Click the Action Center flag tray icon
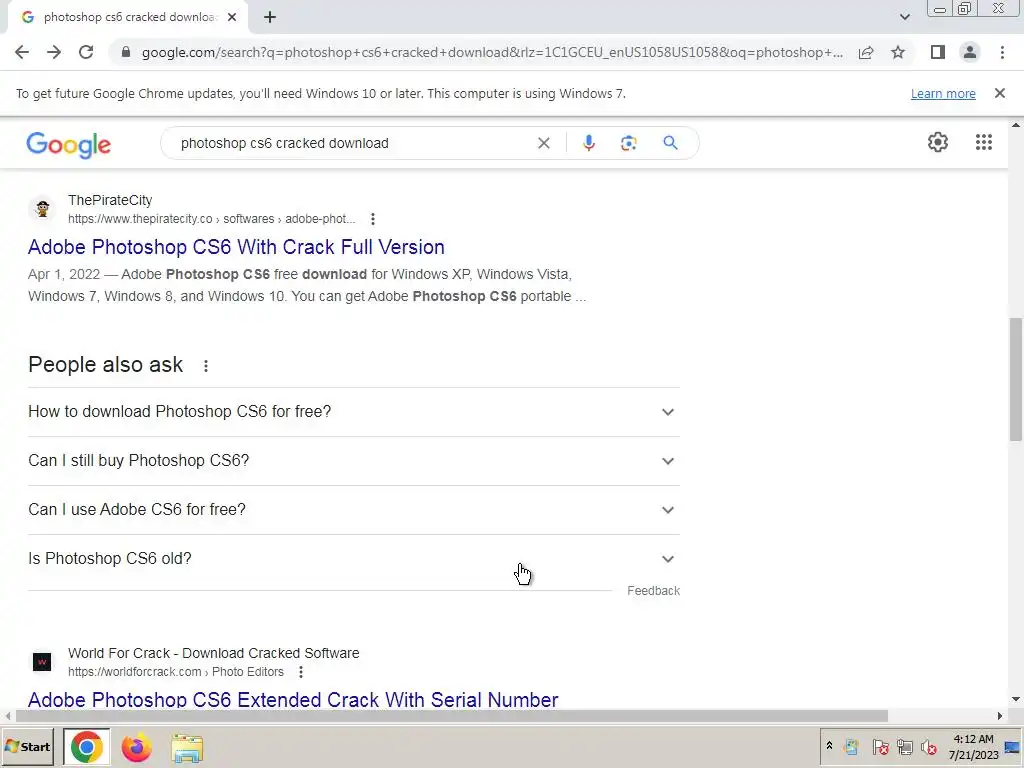 [x=880, y=746]
